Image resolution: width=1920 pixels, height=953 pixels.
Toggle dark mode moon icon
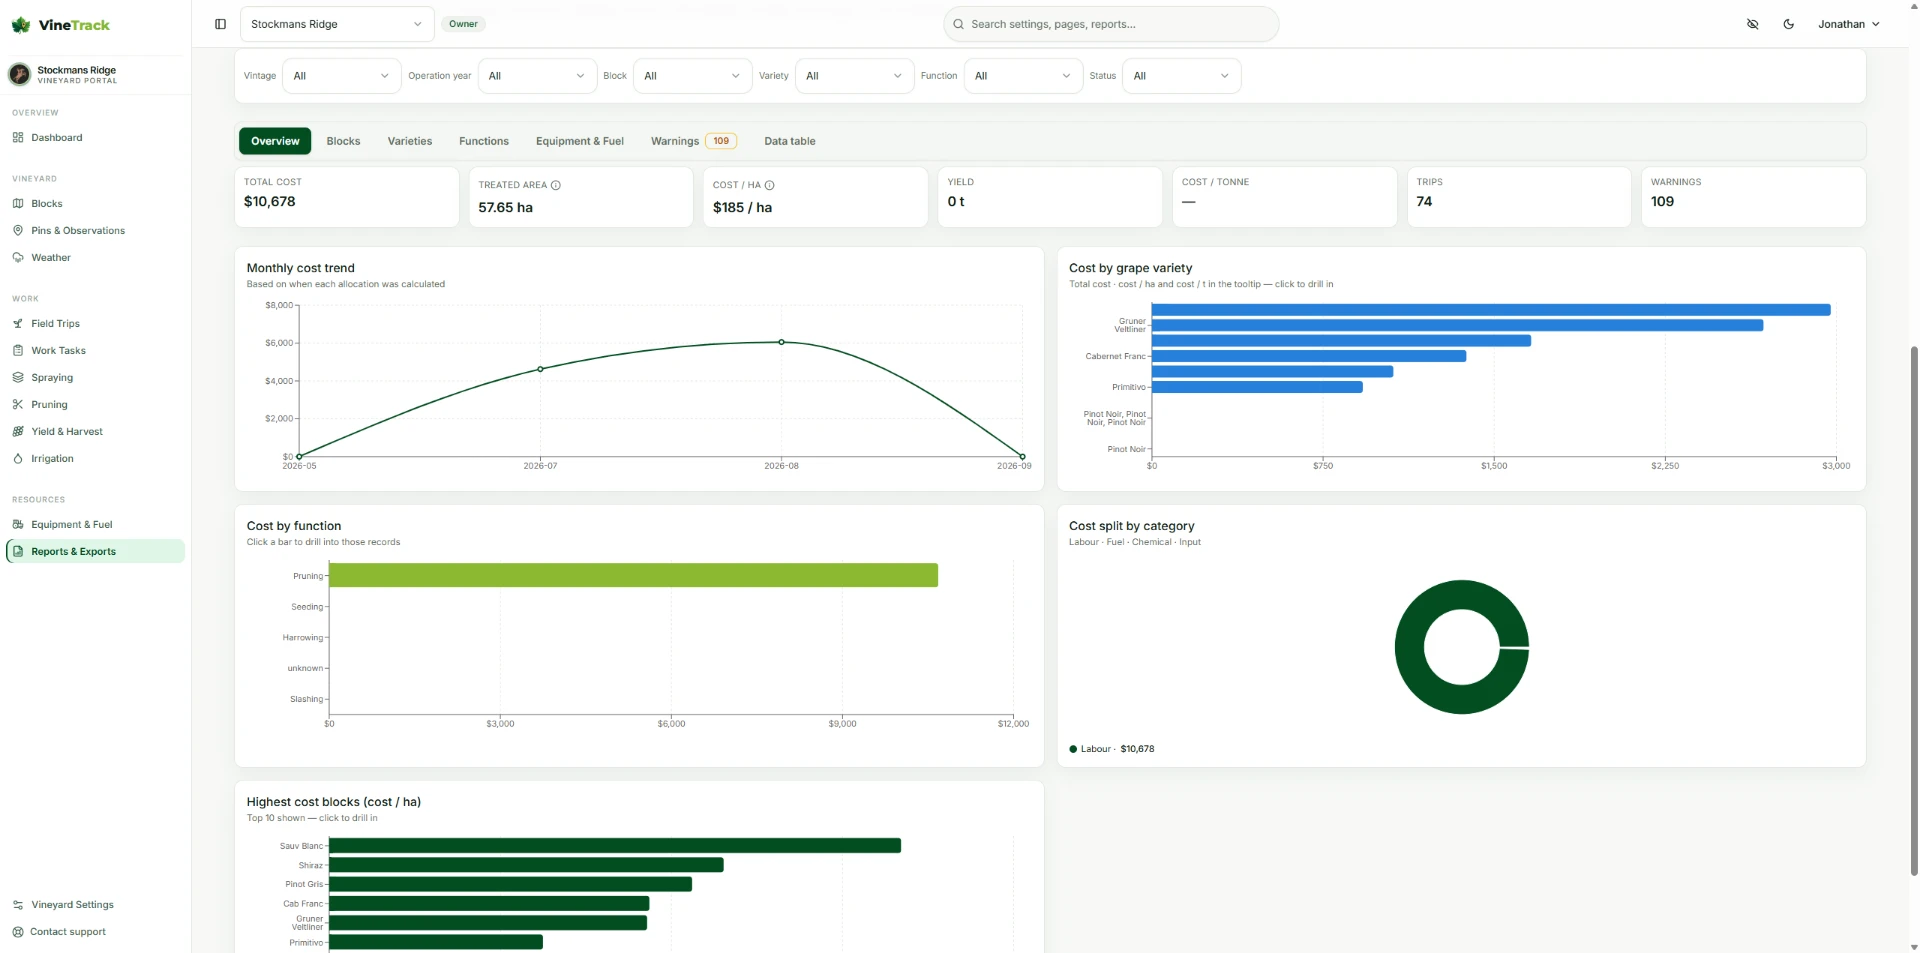pos(1788,24)
